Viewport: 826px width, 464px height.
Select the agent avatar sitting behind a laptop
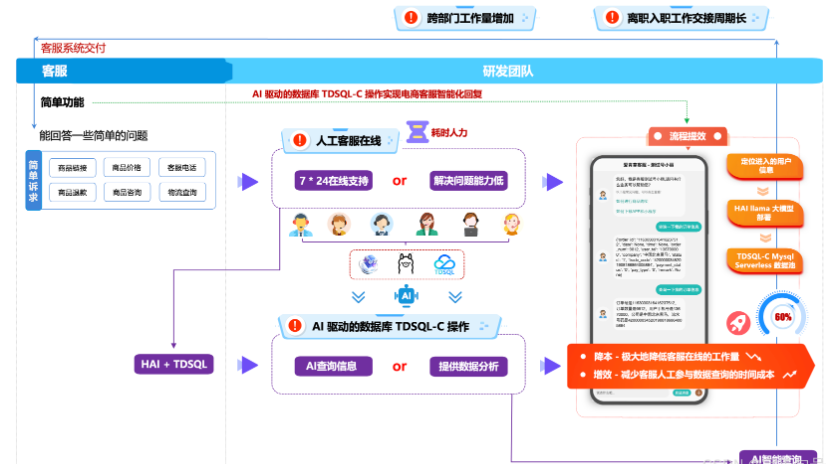[x=470, y=225]
